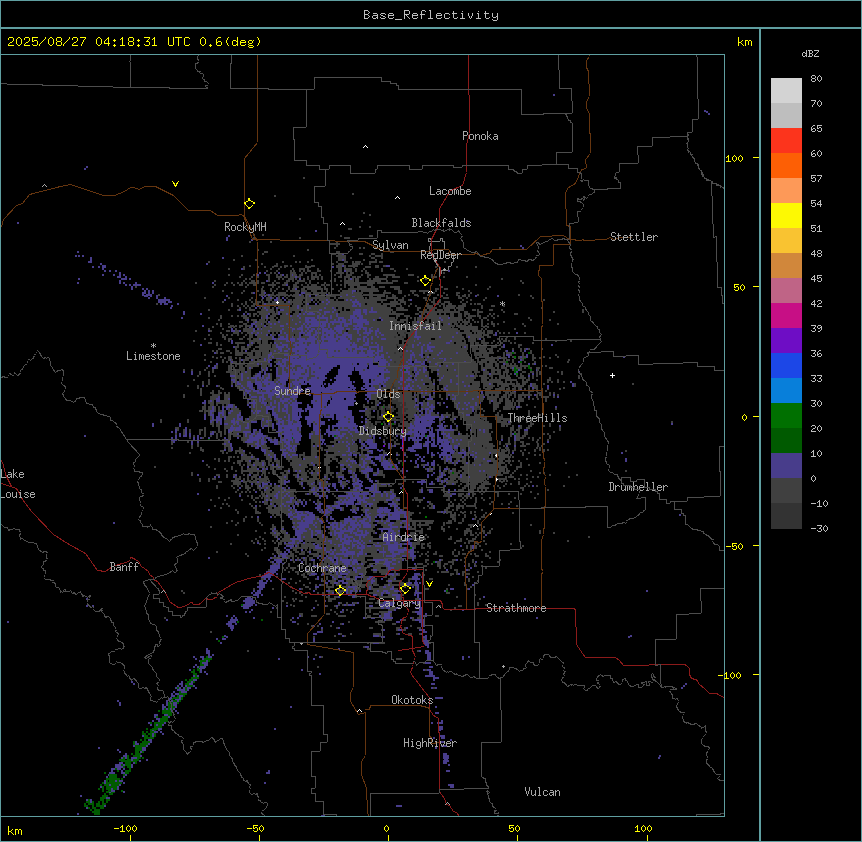Click the blue 36 dBZ legend swatch

(786, 365)
